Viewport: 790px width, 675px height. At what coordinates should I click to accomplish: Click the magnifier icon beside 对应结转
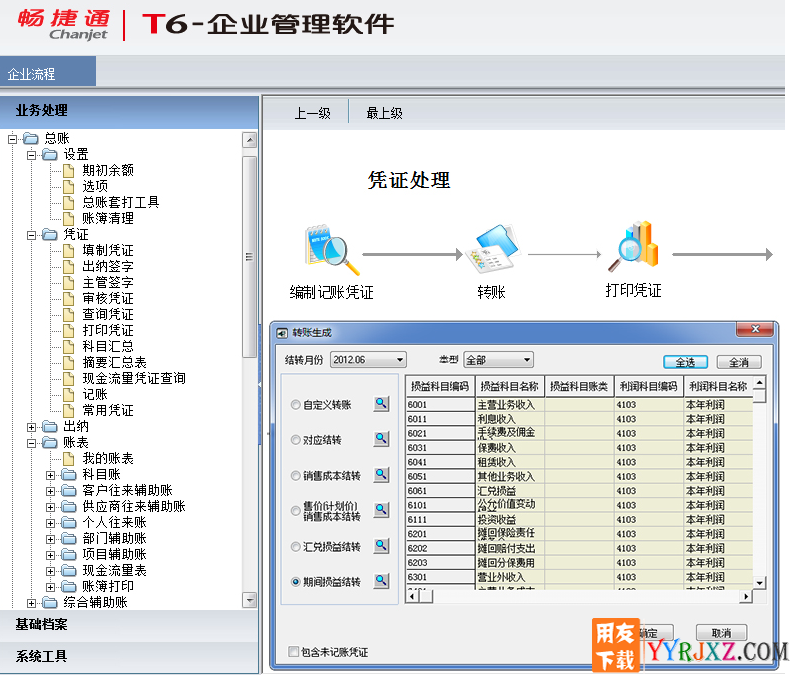pos(381,439)
